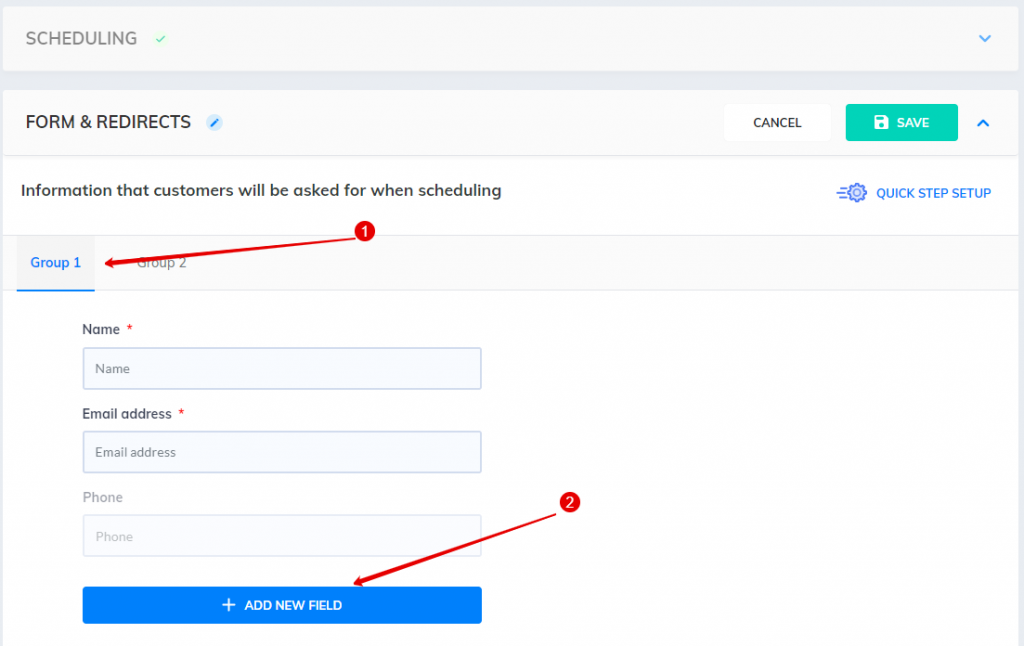Image resolution: width=1024 pixels, height=646 pixels.
Task: Focus the Phone input field
Action: (x=282, y=536)
